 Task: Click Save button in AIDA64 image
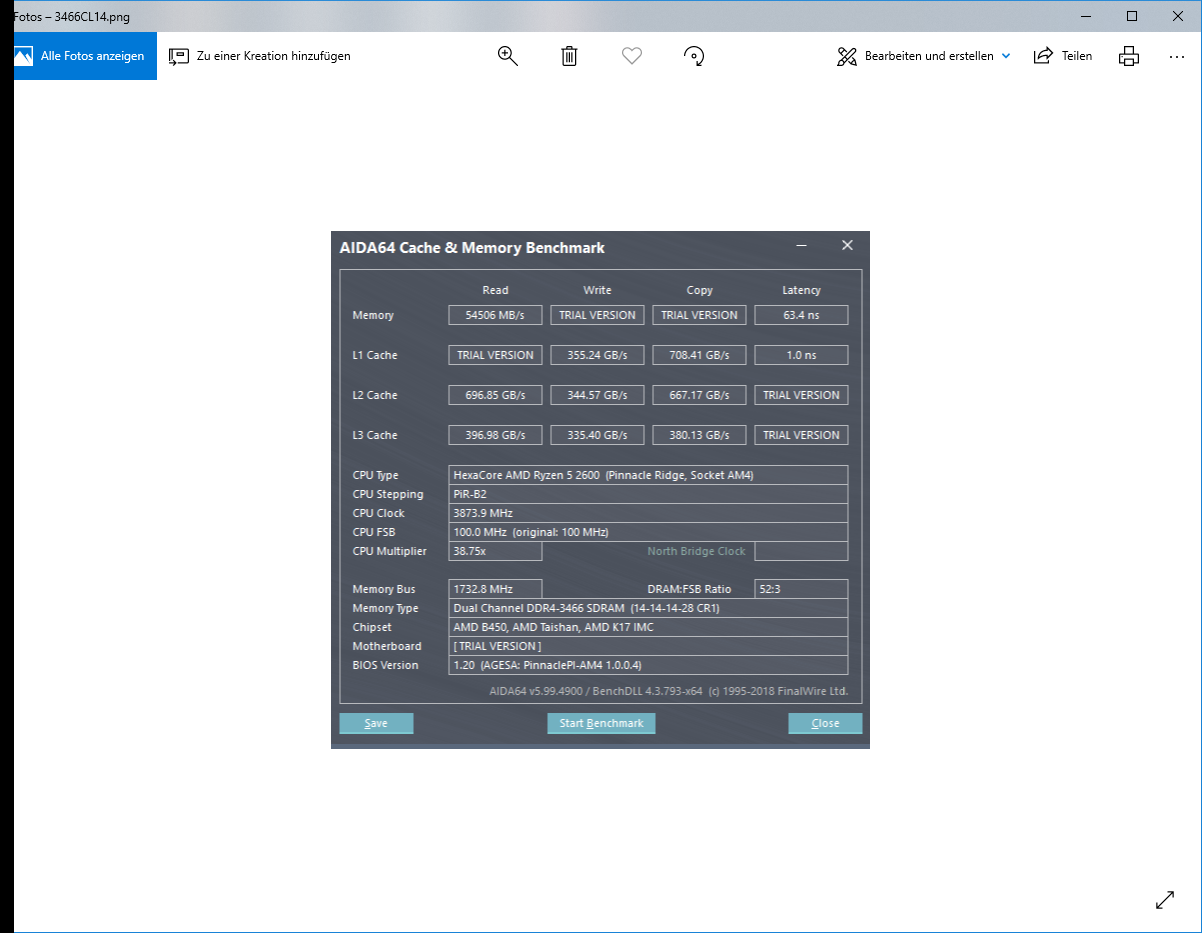[376, 723]
